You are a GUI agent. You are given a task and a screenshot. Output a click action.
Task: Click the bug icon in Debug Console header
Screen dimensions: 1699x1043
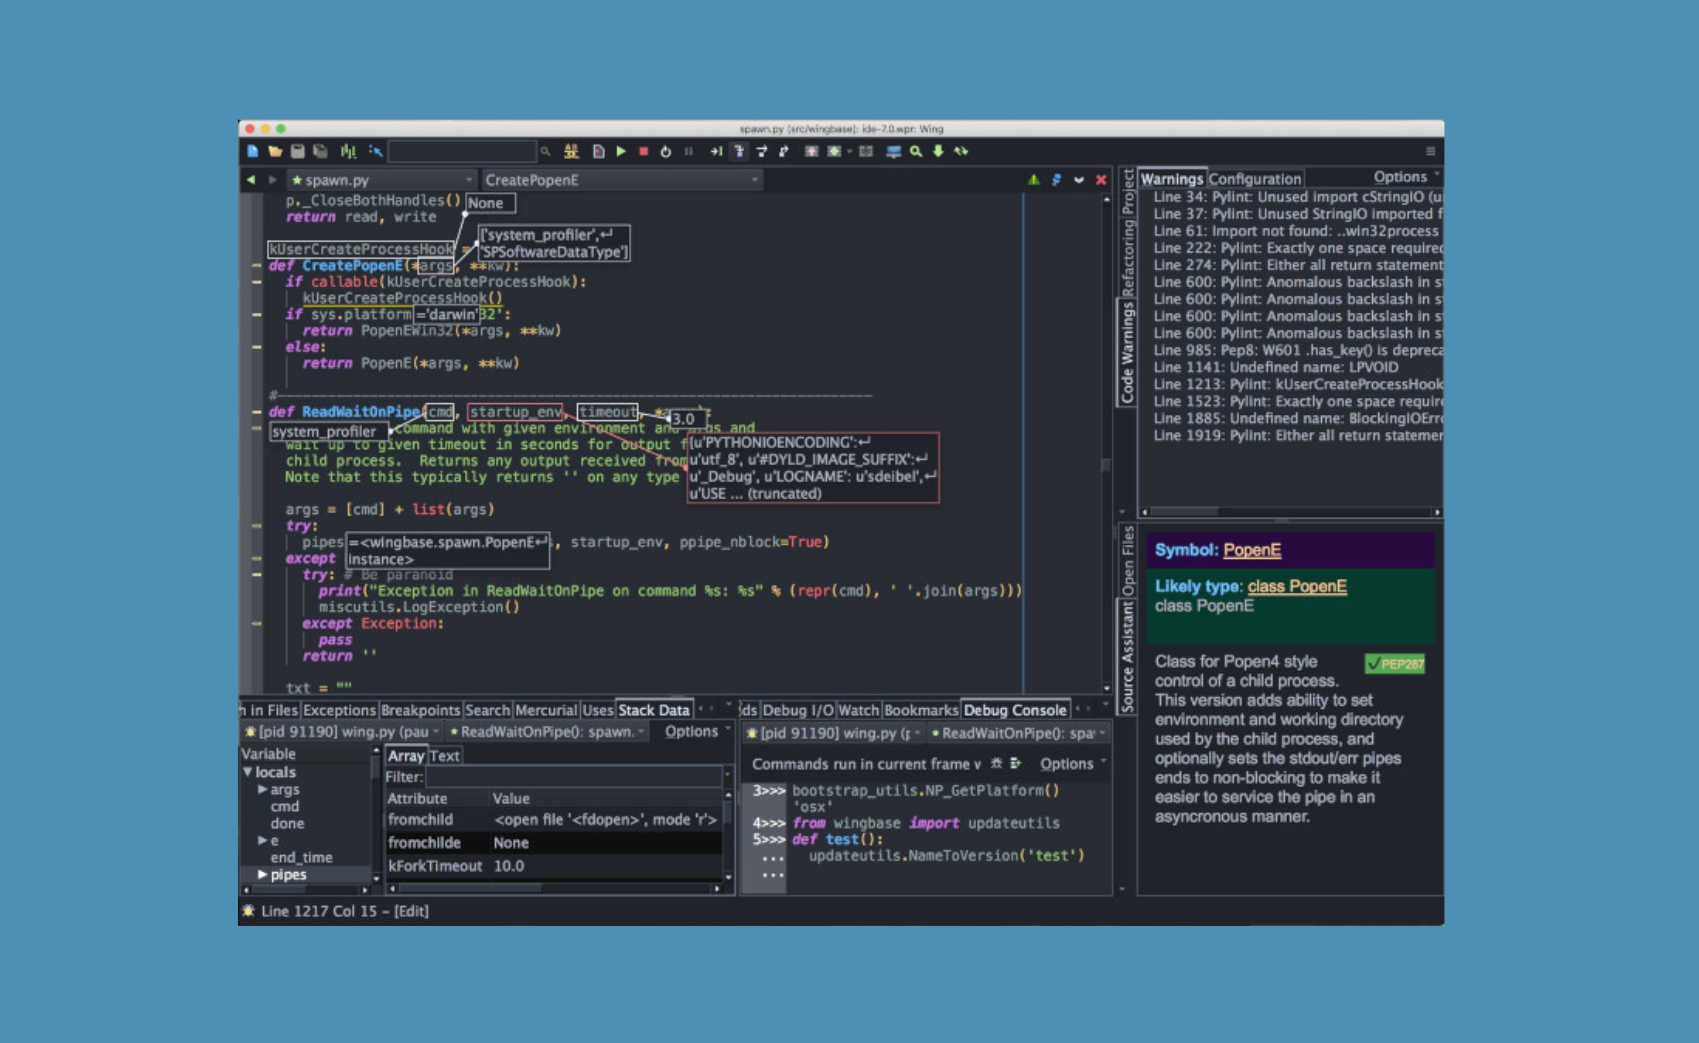[995, 763]
